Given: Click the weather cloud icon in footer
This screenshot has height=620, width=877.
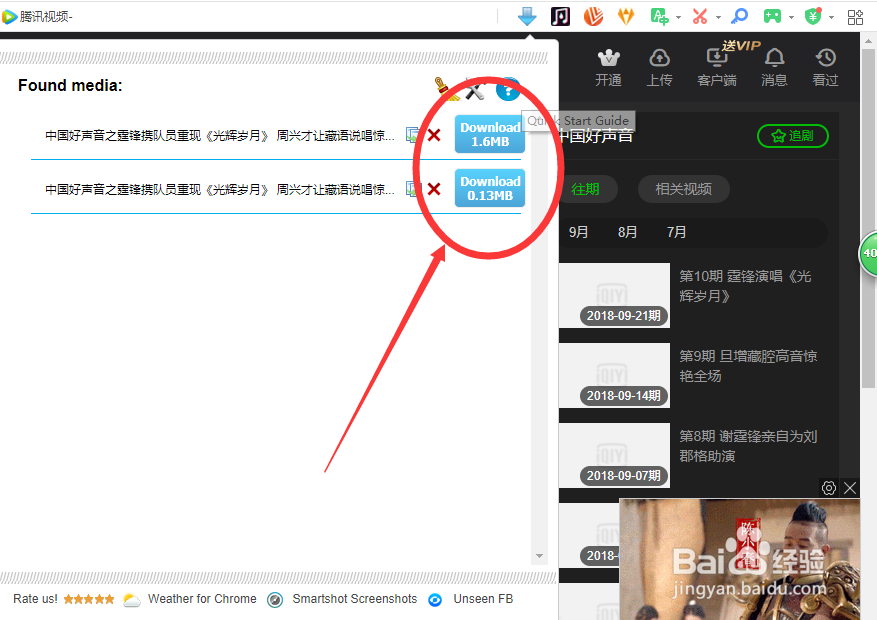Looking at the screenshot, I should (x=131, y=600).
